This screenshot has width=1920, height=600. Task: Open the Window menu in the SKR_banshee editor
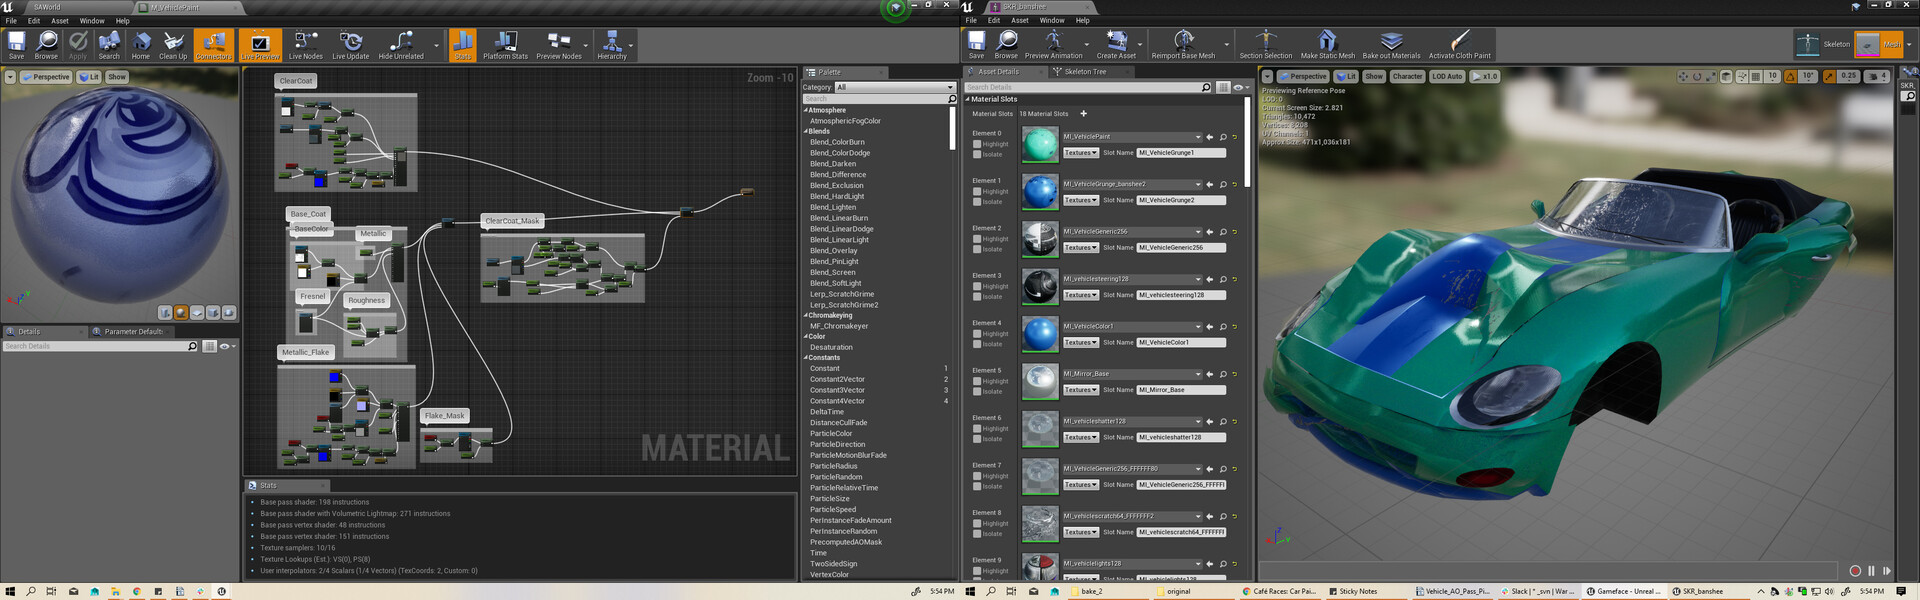tap(1052, 20)
